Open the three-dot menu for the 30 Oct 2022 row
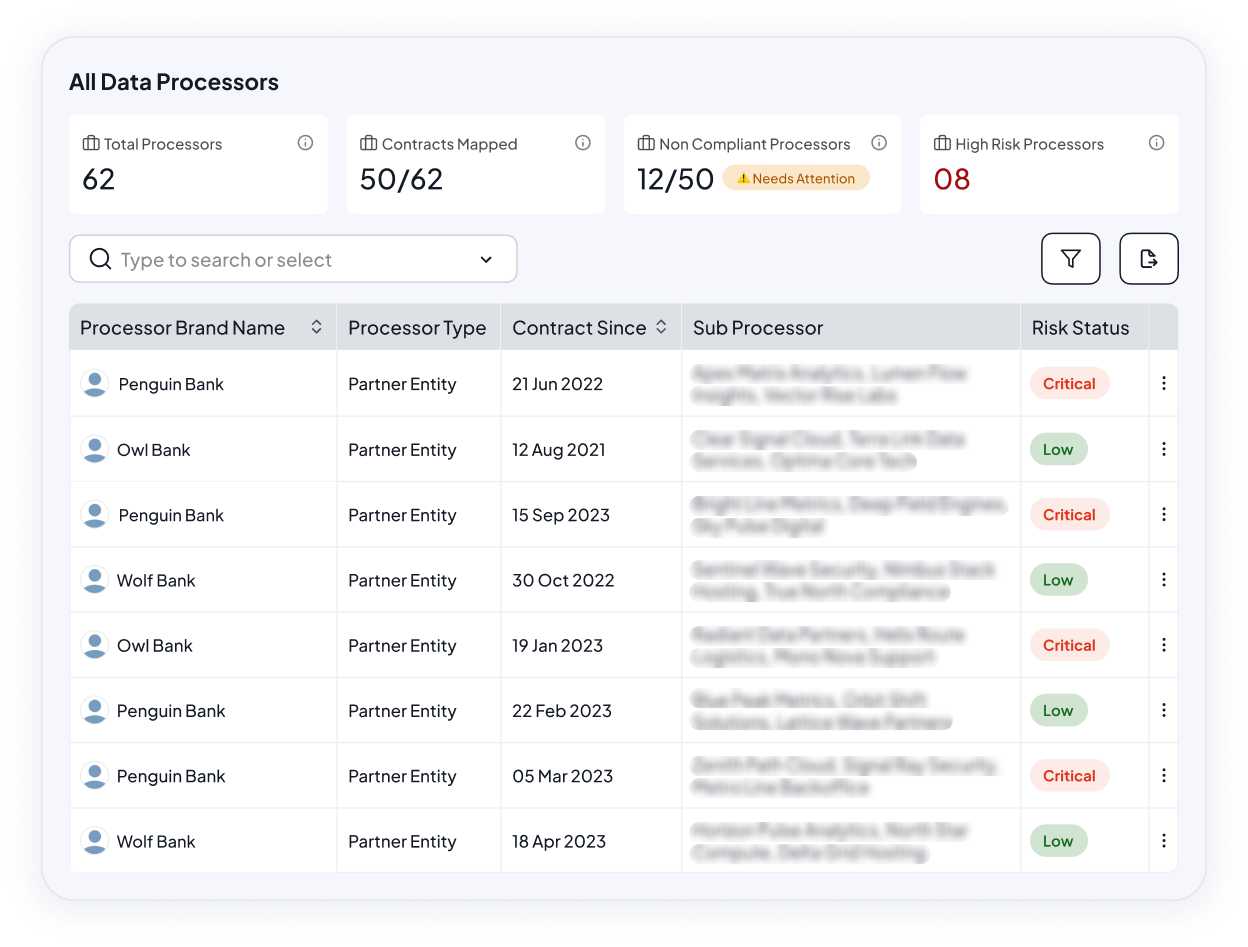 pyautogui.click(x=1164, y=580)
